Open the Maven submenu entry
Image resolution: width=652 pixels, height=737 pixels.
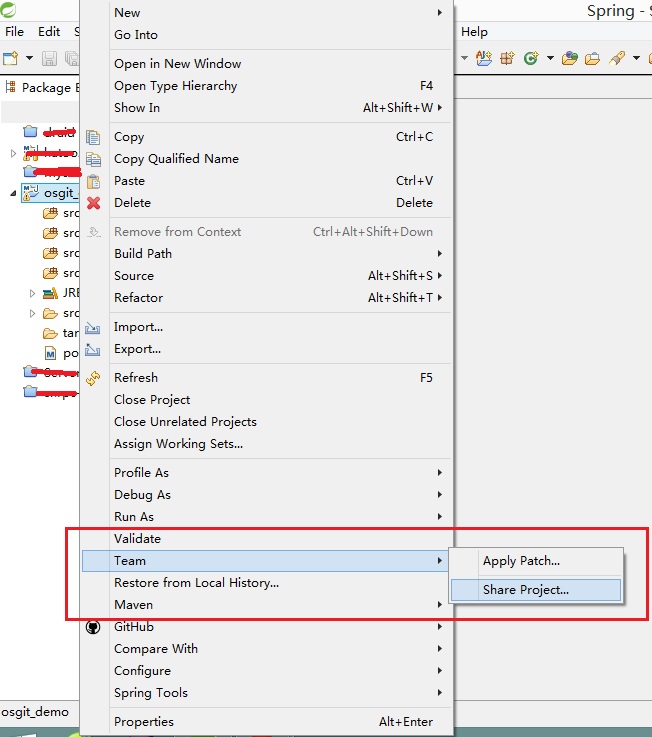coord(134,605)
